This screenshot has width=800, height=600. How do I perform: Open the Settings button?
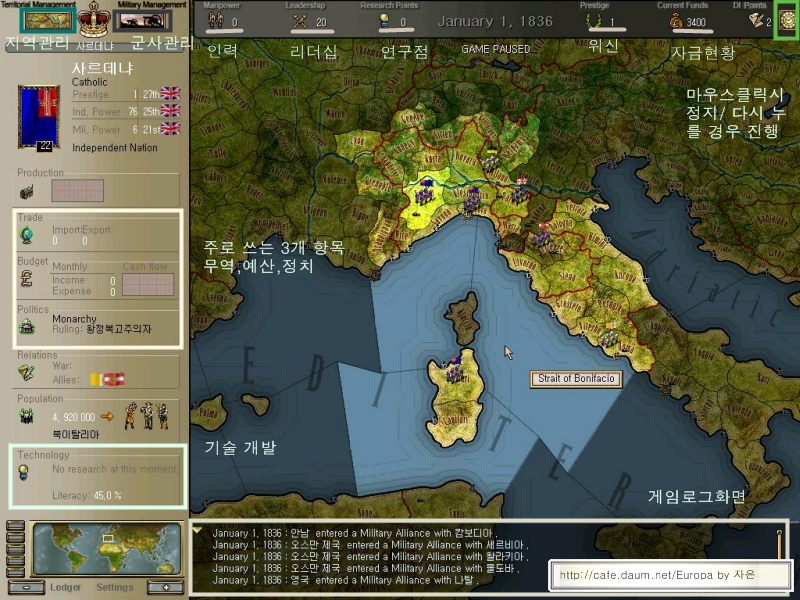(x=115, y=587)
